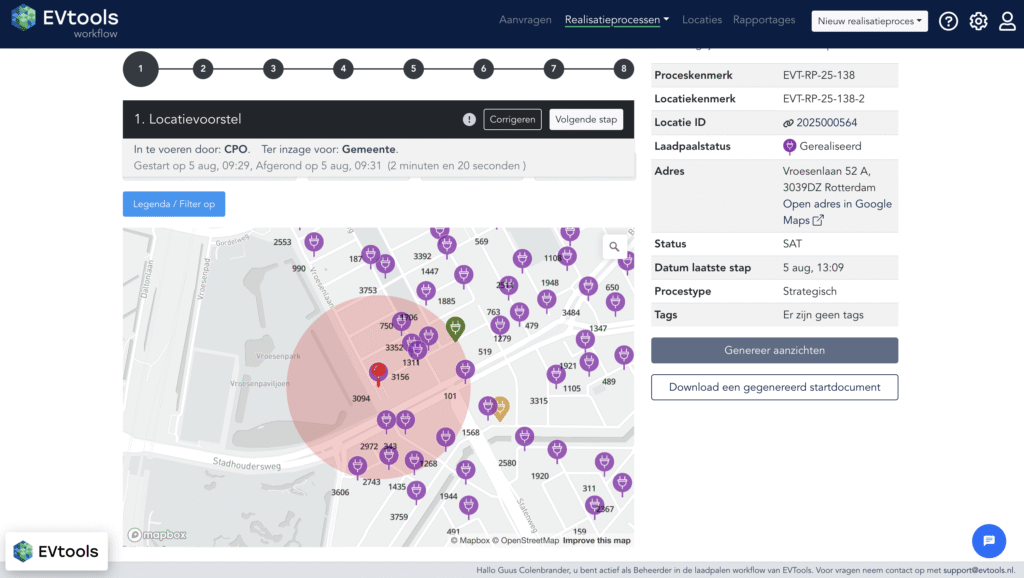Click the map search magnifier icon
Screen dimensions: 1024x578
(614, 247)
